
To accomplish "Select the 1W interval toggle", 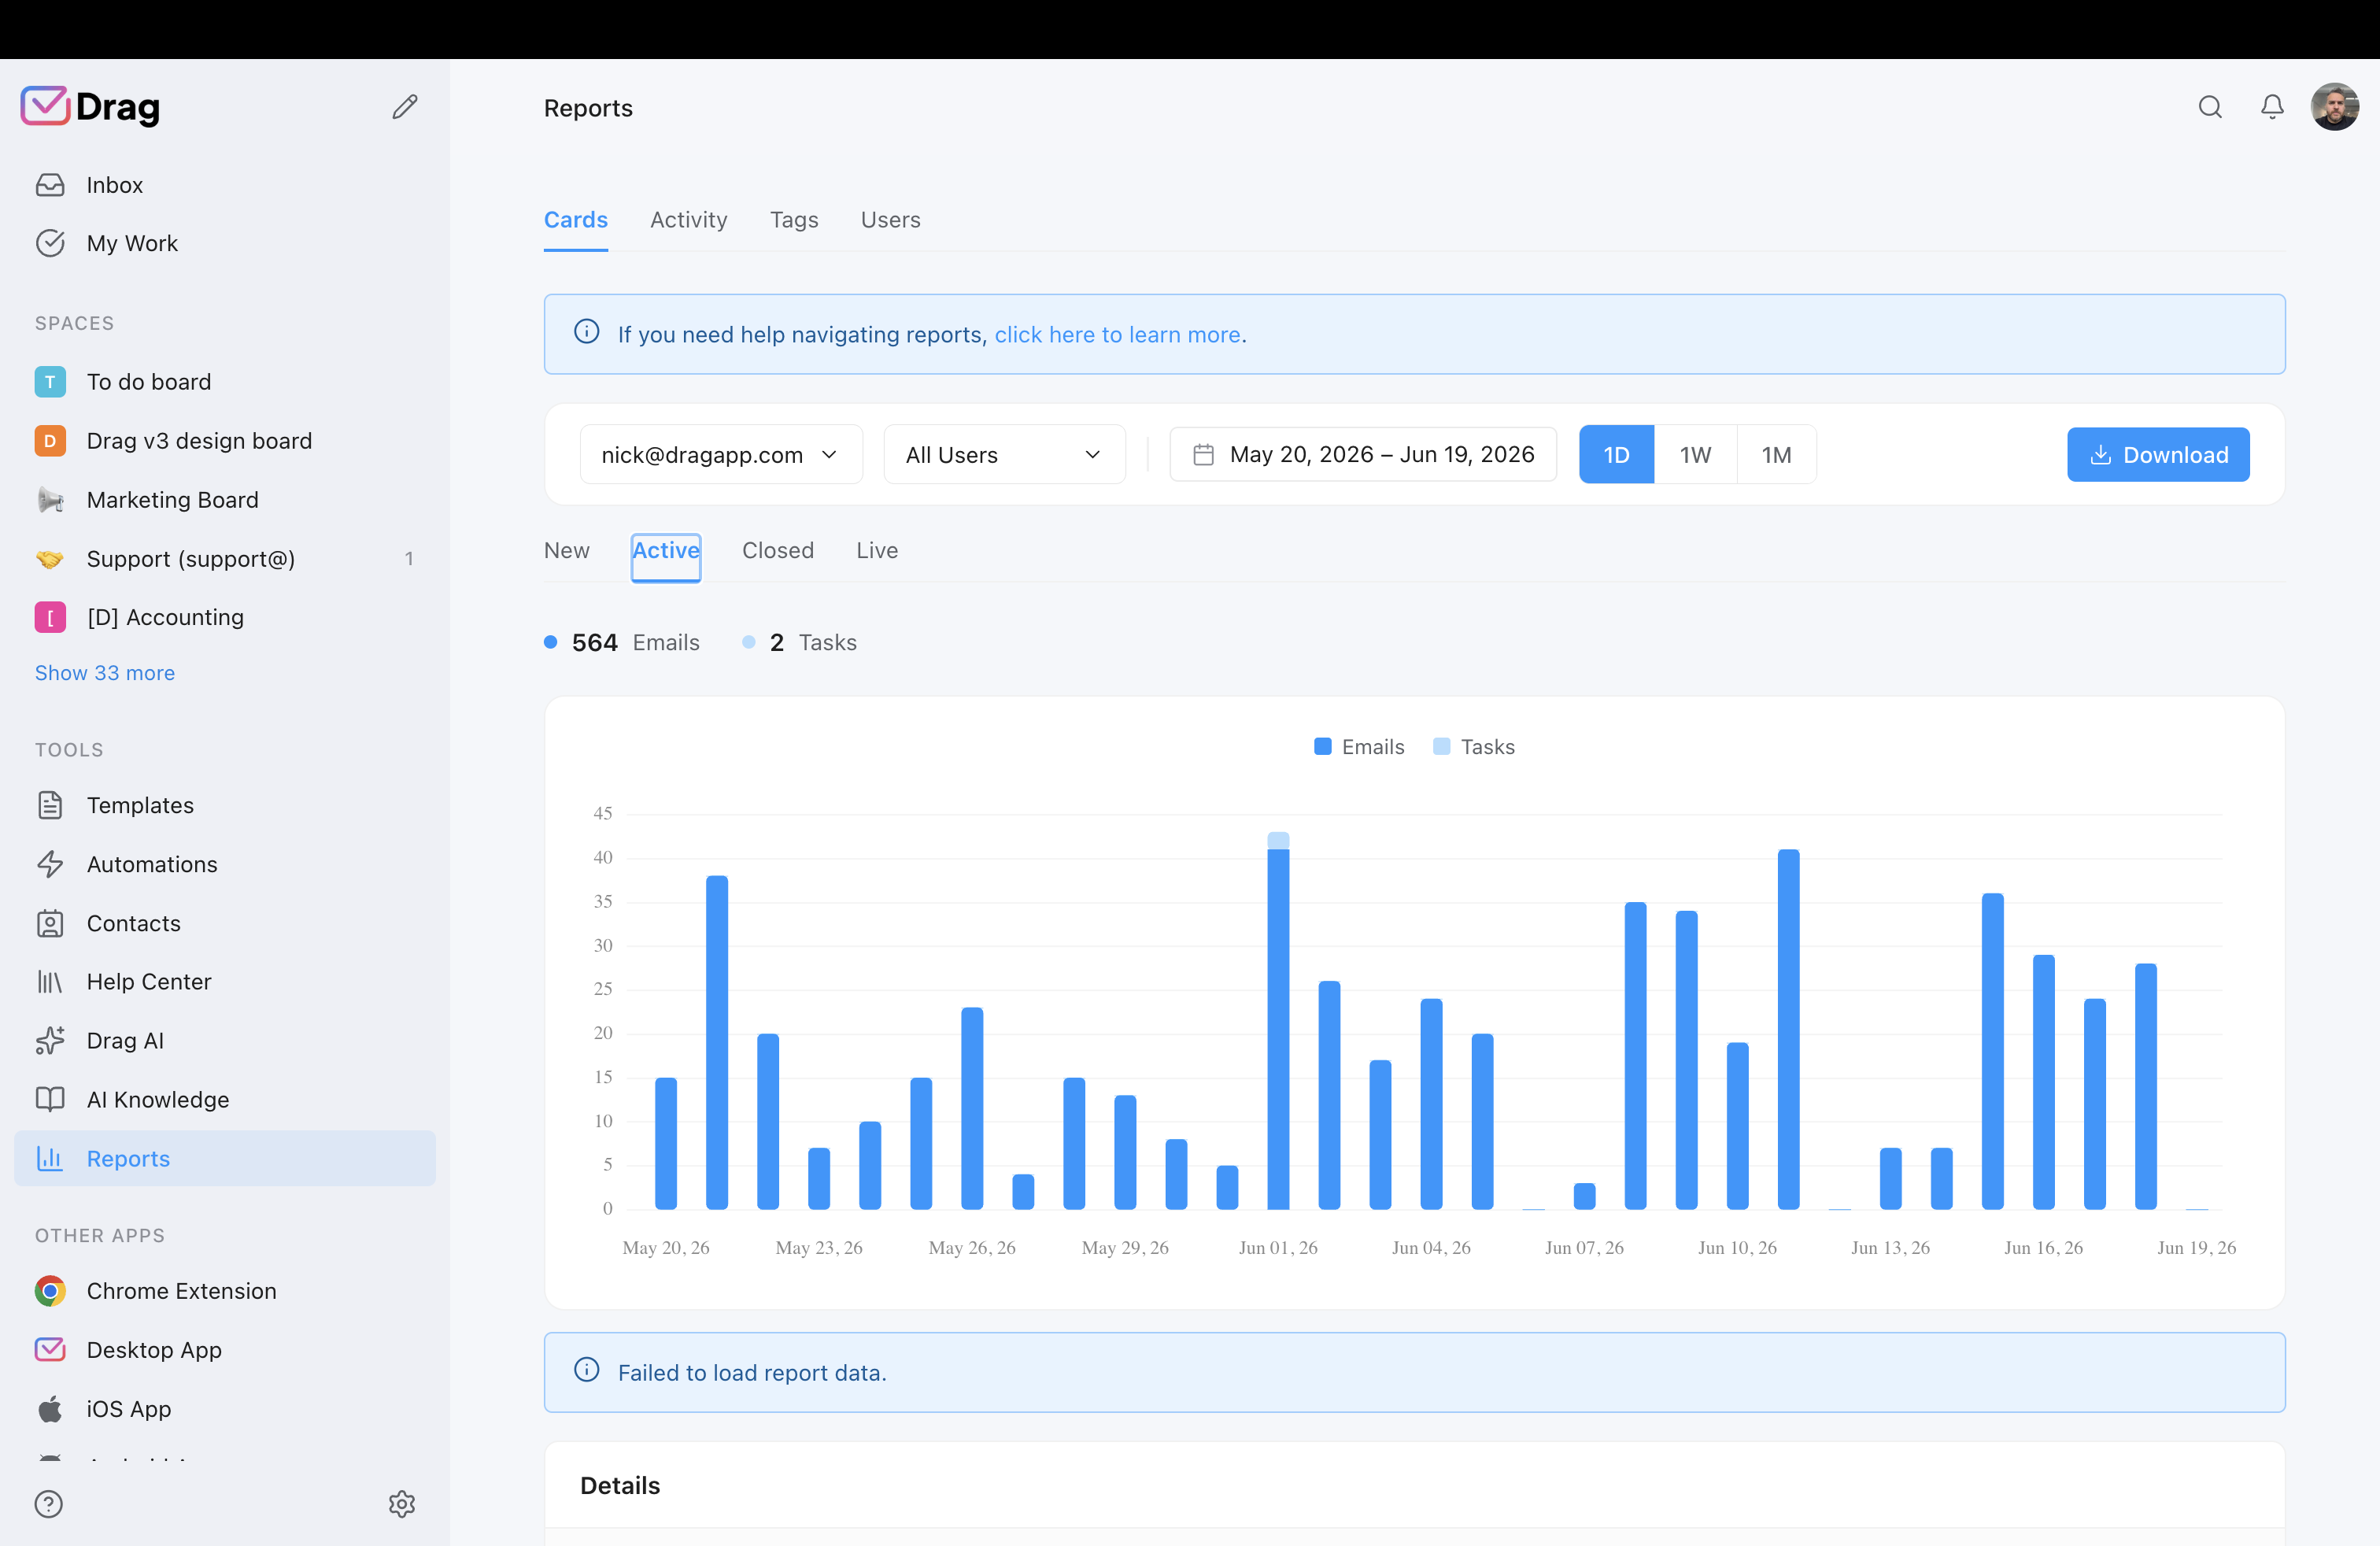I will (1695, 455).
